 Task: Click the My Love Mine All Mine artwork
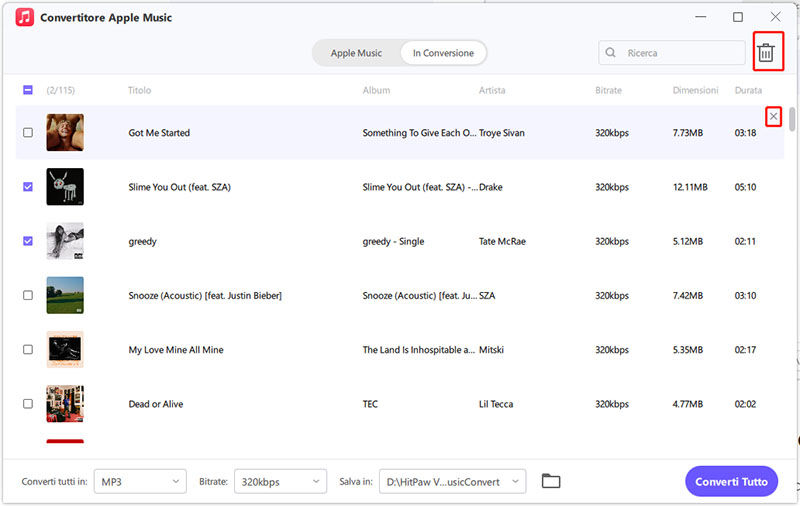[65, 349]
